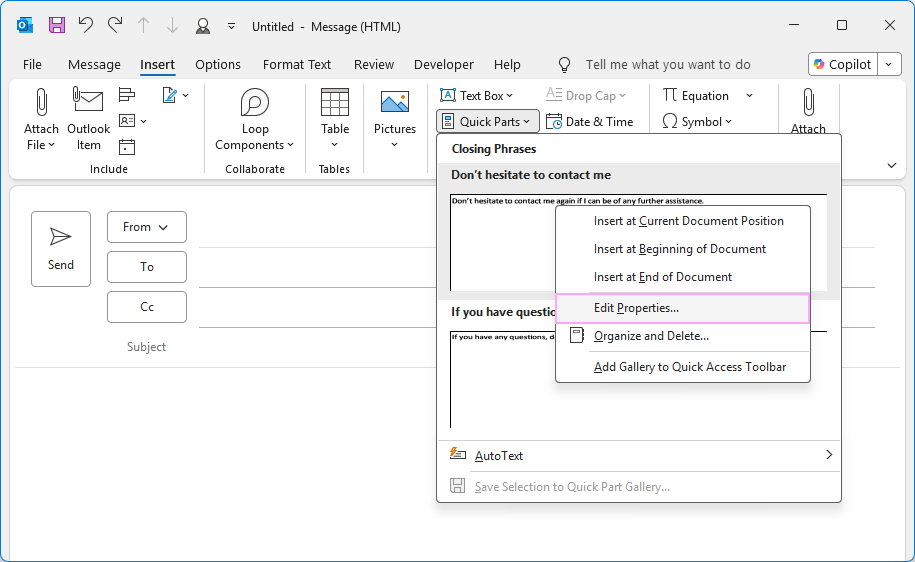Choose Insert at Beginning of Document
This screenshot has height=562, width=915.
pos(683,249)
